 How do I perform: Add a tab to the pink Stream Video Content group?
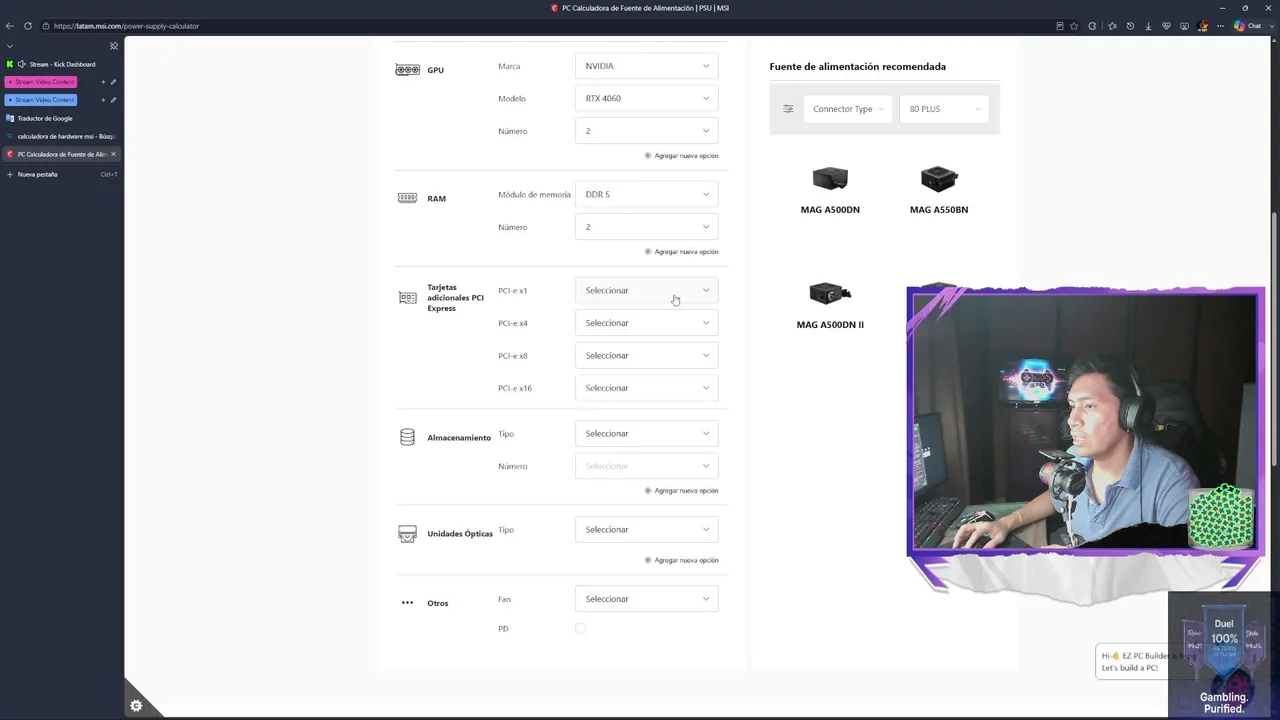pyautogui.click(x=103, y=82)
